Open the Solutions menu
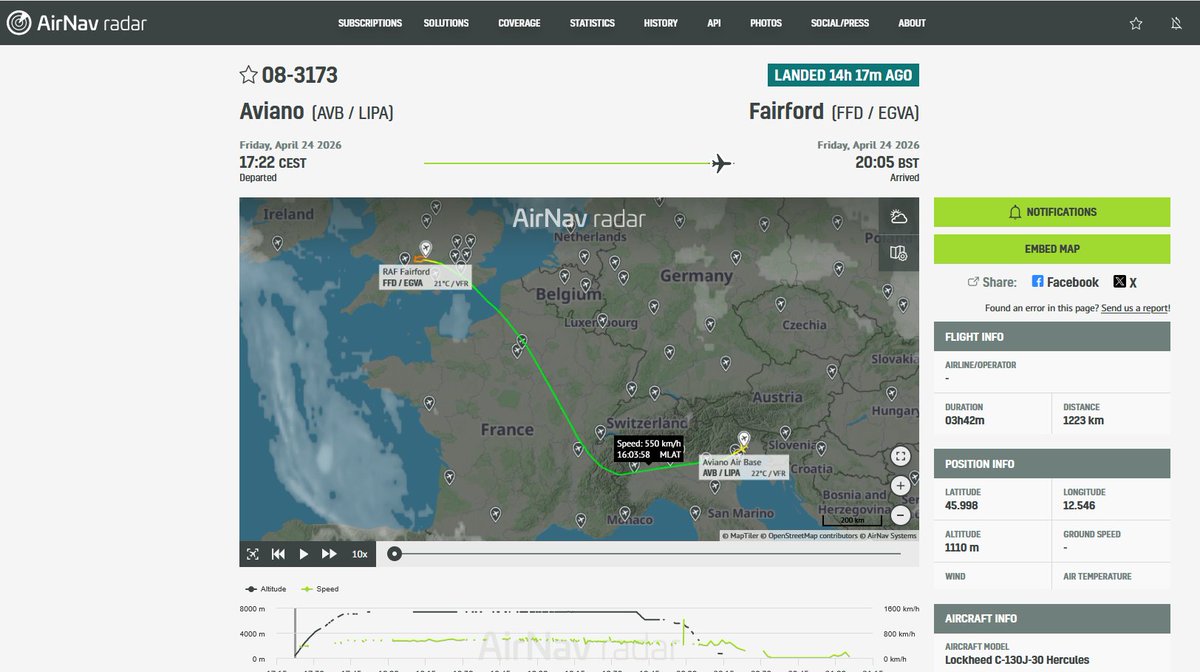Viewport: 1200px width, 672px height. pos(446,23)
